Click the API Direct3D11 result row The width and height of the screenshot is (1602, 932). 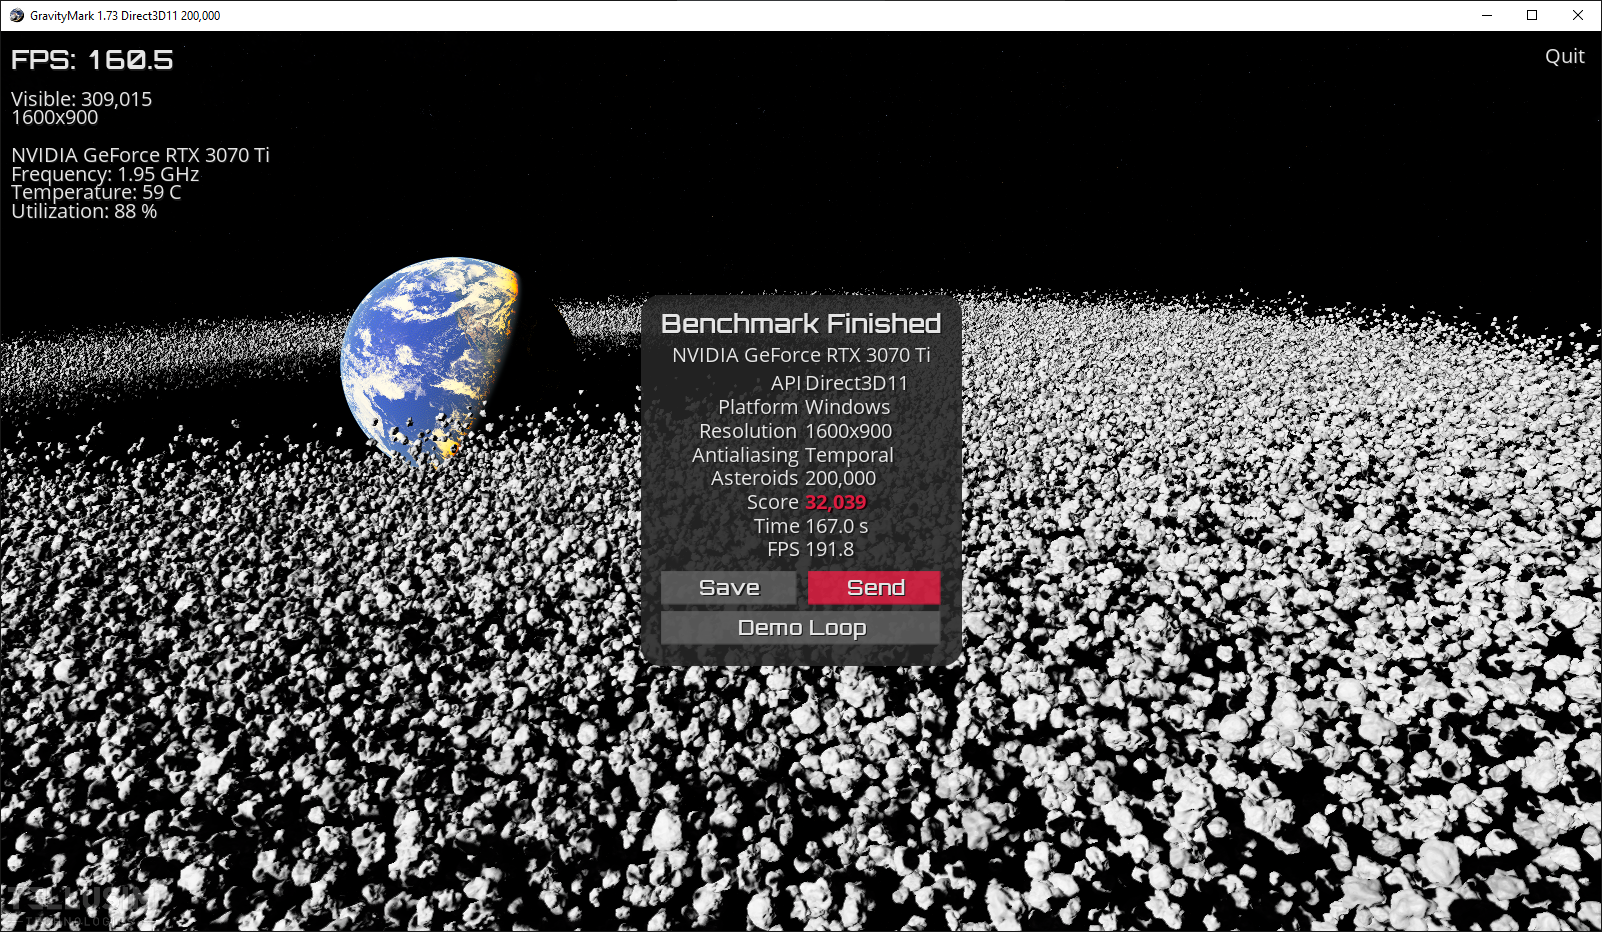click(x=838, y=383)
